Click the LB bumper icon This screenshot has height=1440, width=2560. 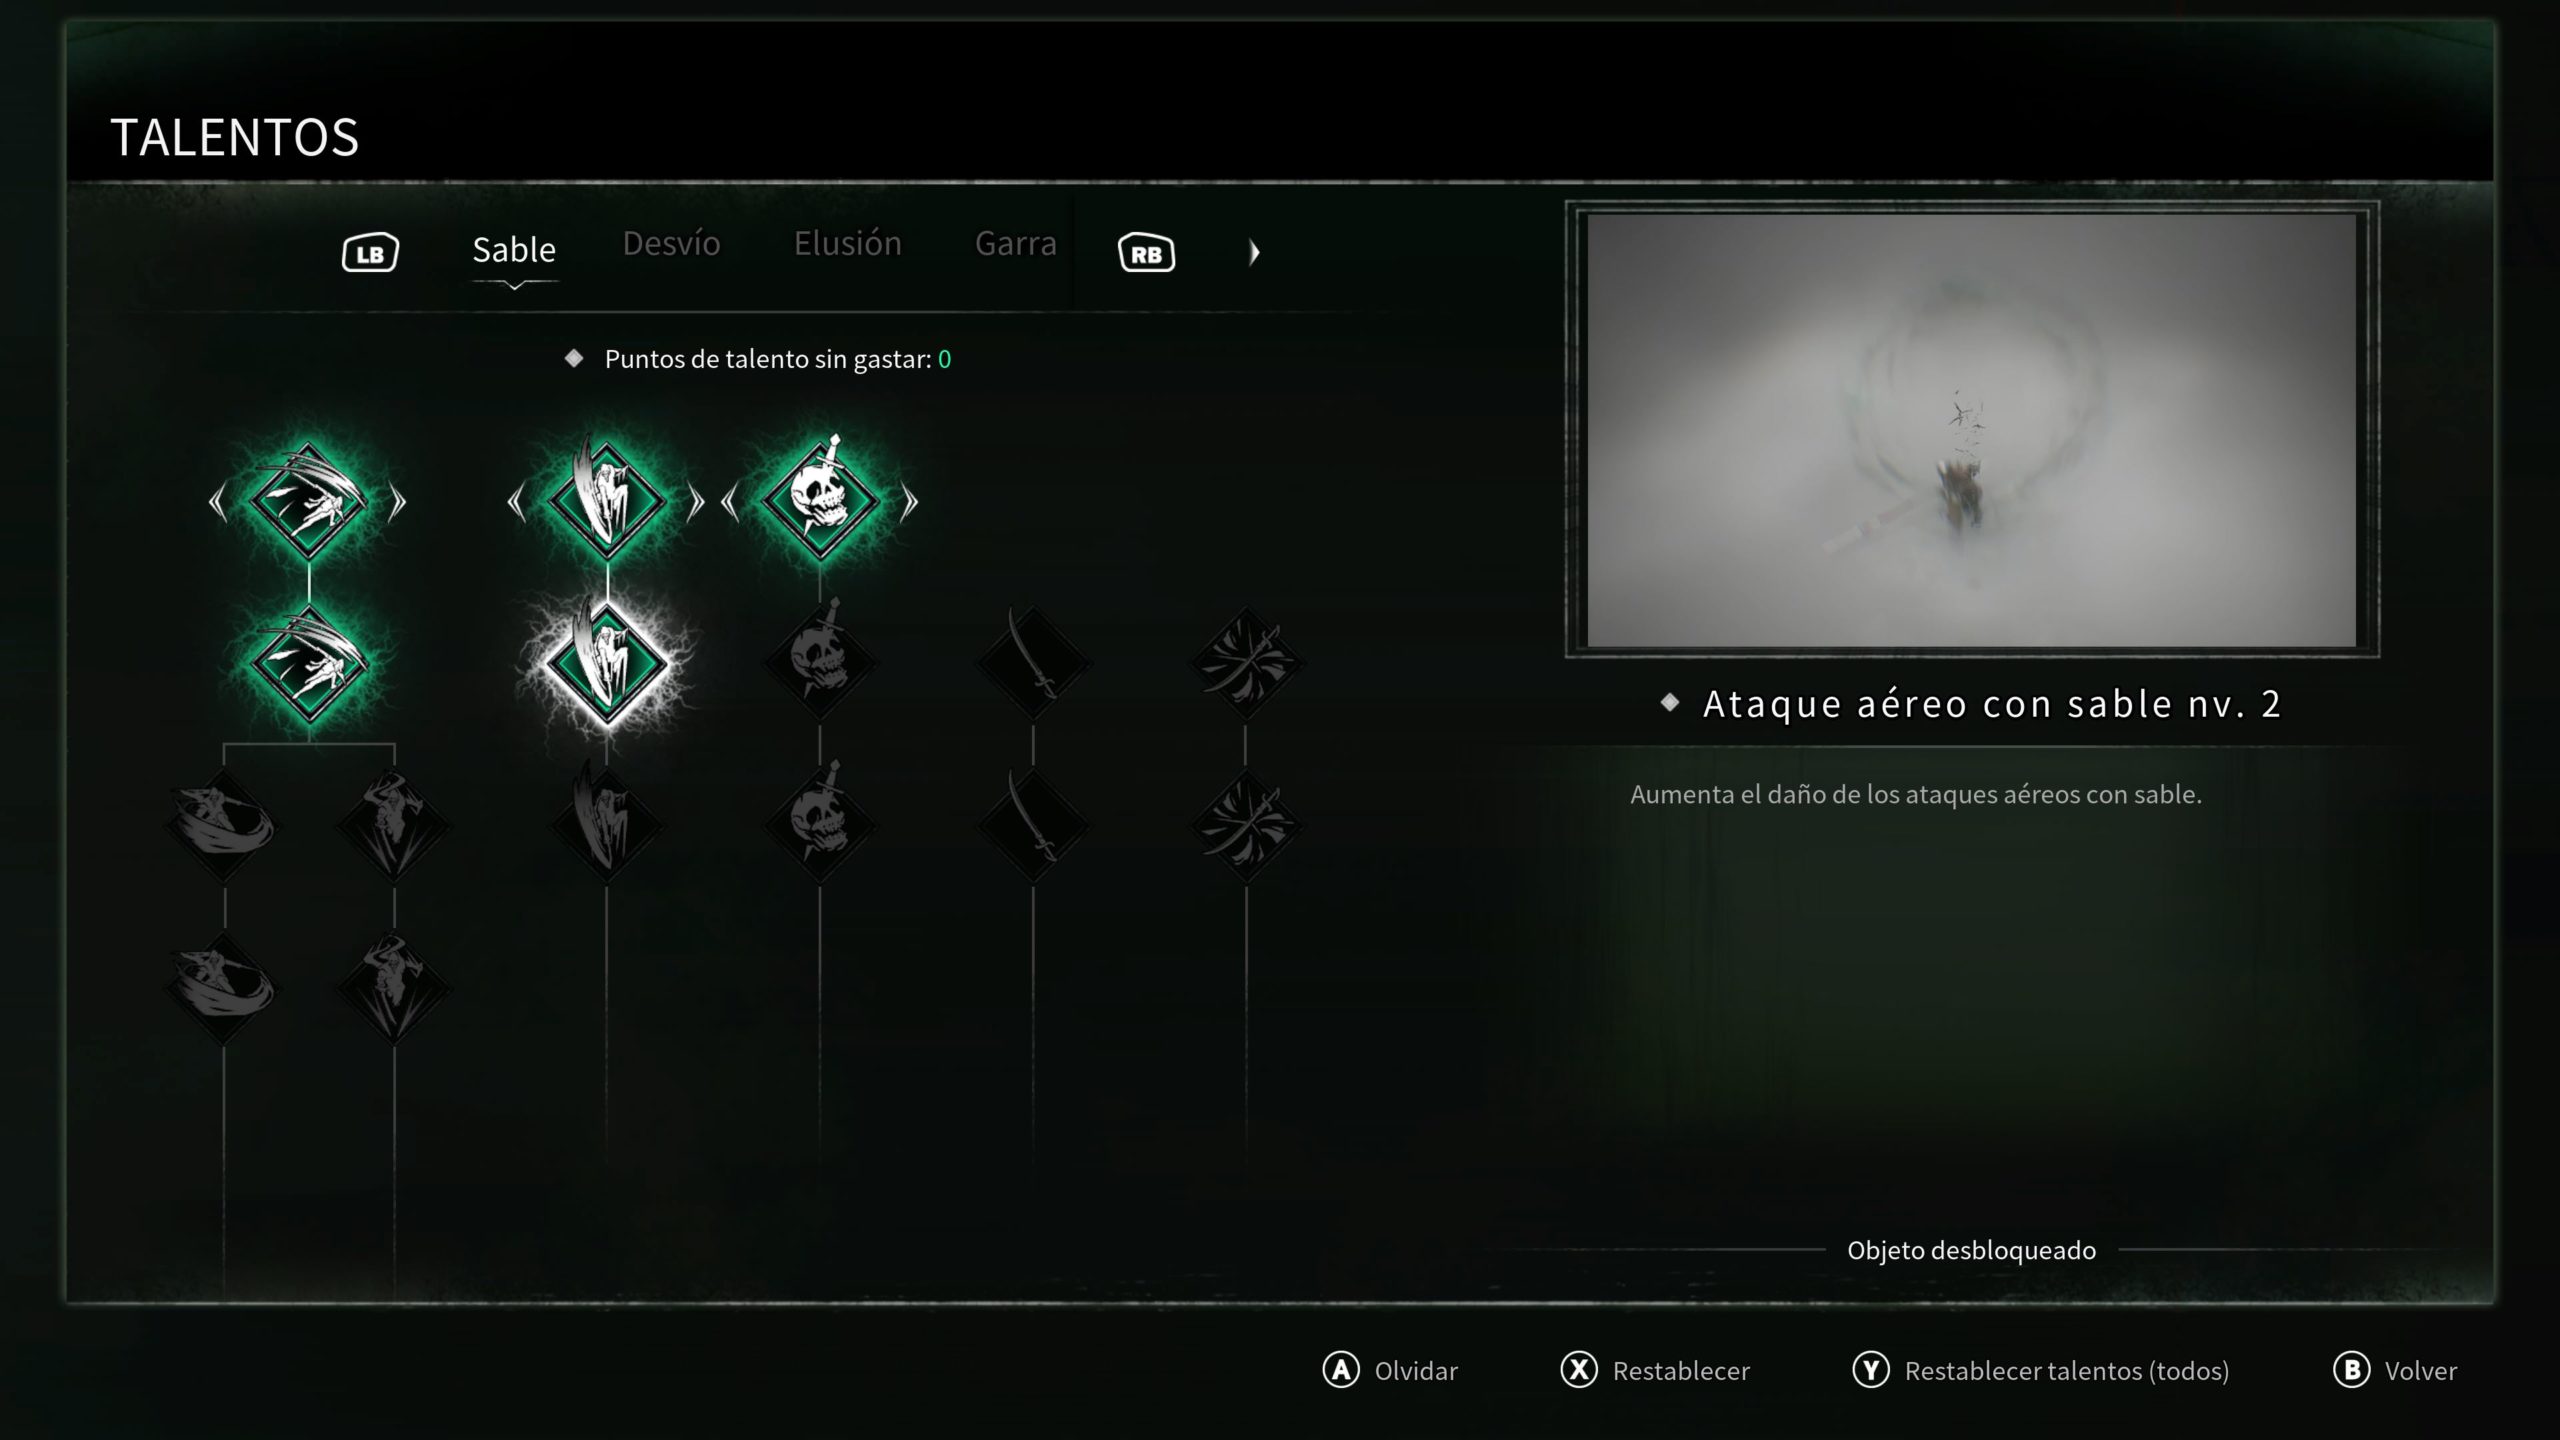click(x=370, y=253)
